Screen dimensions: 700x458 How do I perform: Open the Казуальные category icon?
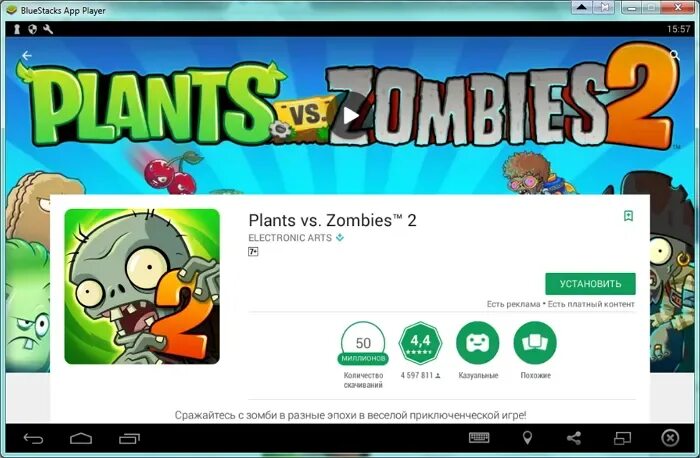[x=478, y=343]
